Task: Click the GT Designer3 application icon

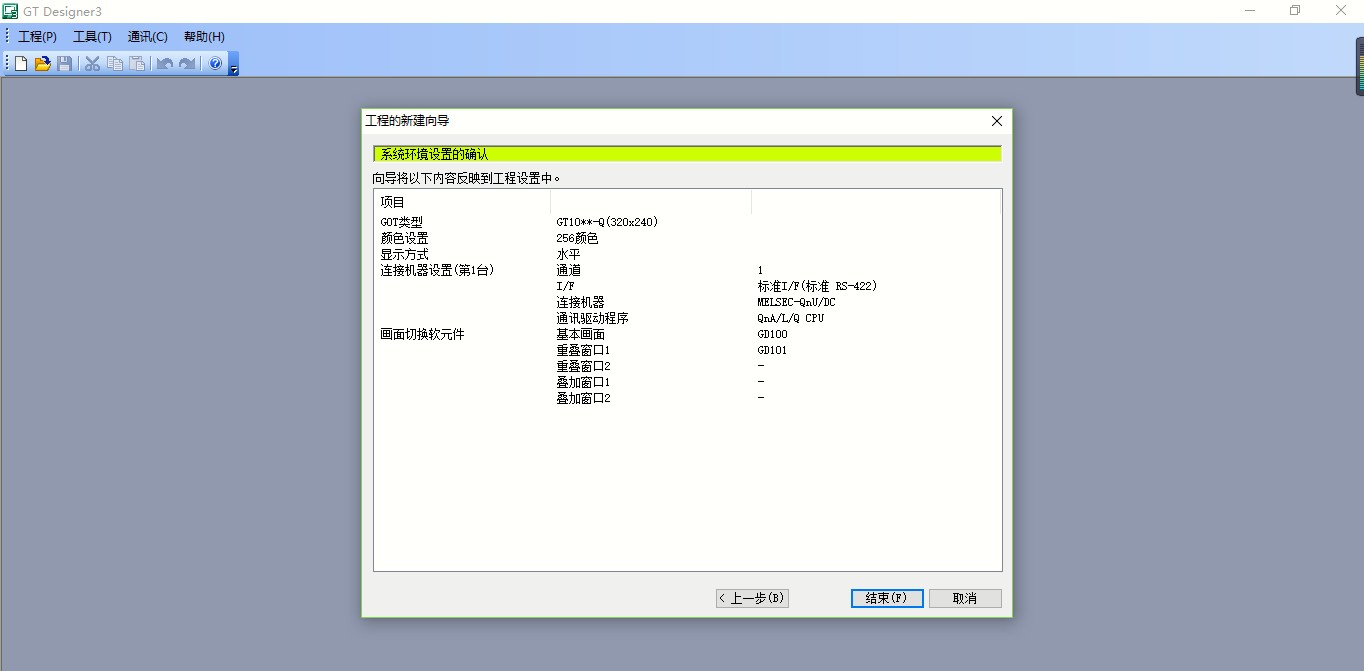Action: tap(9, 11)
